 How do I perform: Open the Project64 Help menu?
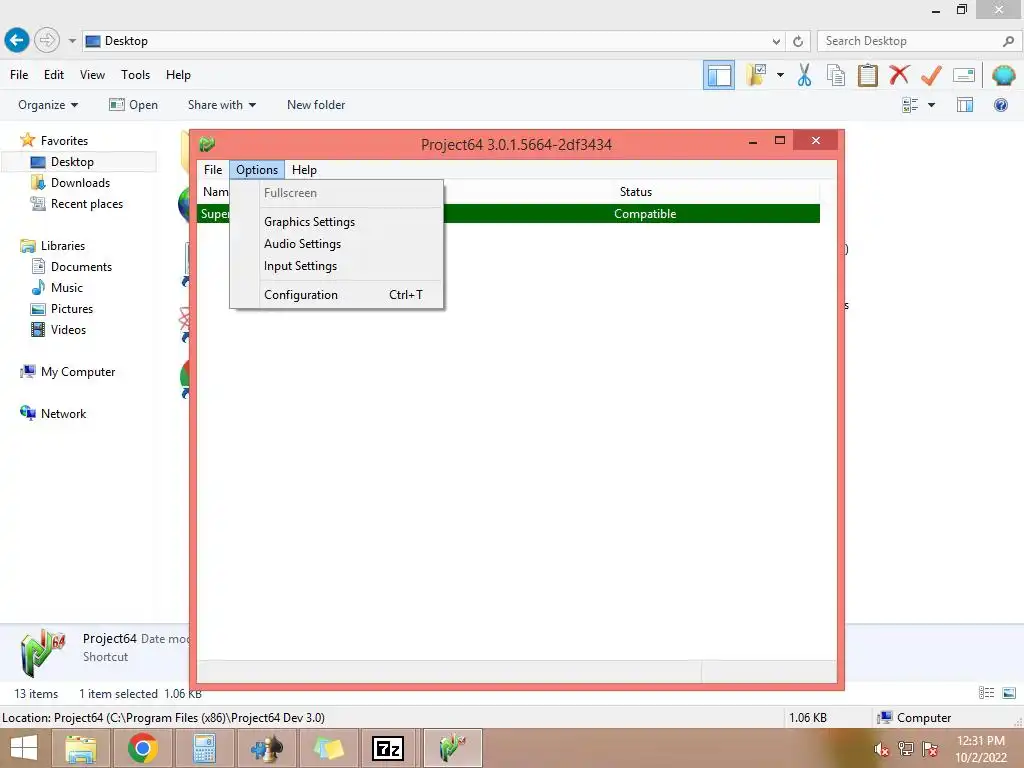tap(304, 170)
